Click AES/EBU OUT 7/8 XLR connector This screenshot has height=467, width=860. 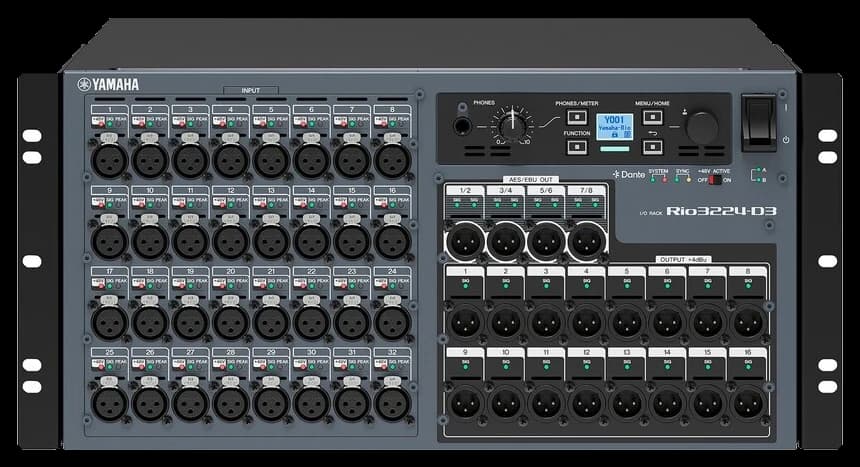coord(587,241)
